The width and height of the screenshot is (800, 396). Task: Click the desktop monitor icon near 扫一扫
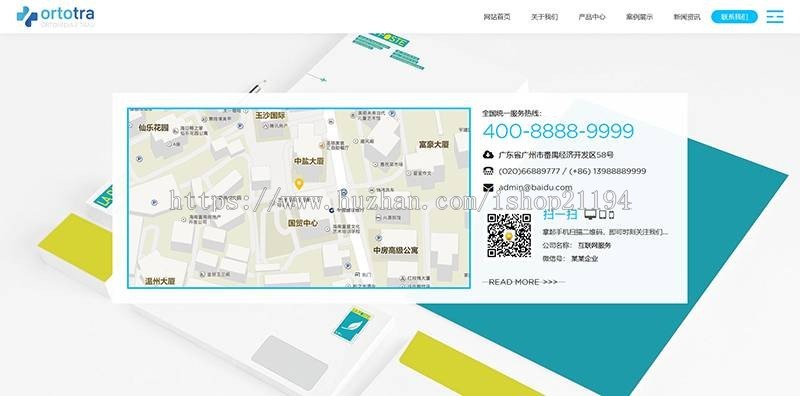point(590,214)
